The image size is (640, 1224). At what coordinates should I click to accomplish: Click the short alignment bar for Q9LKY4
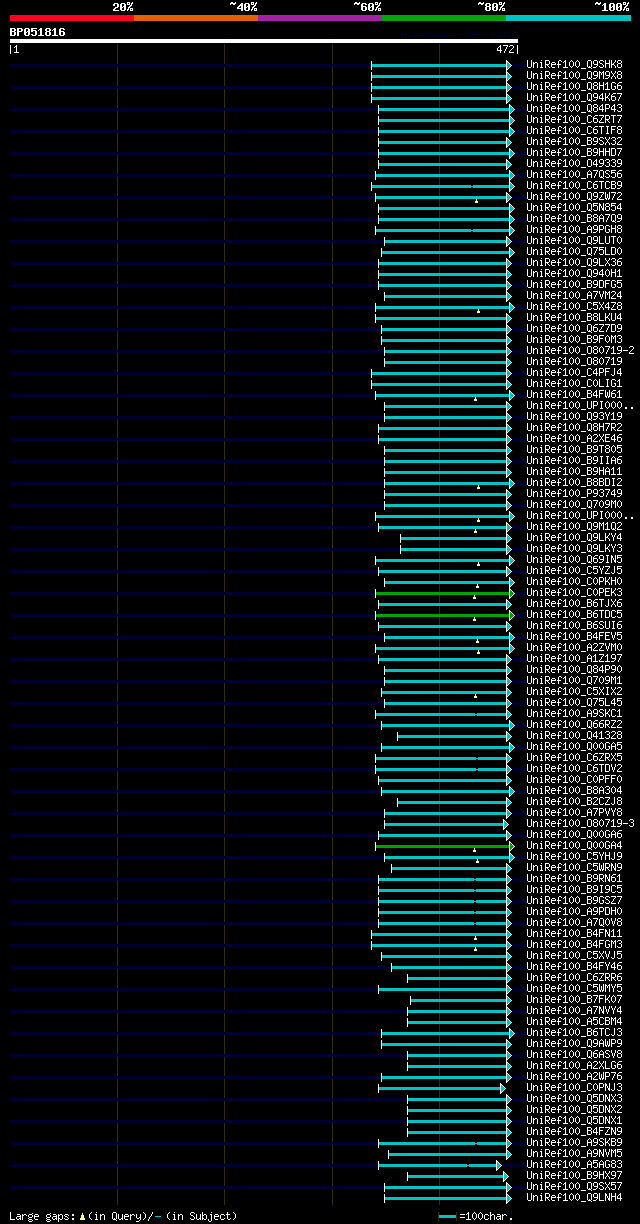coord(456,537)
